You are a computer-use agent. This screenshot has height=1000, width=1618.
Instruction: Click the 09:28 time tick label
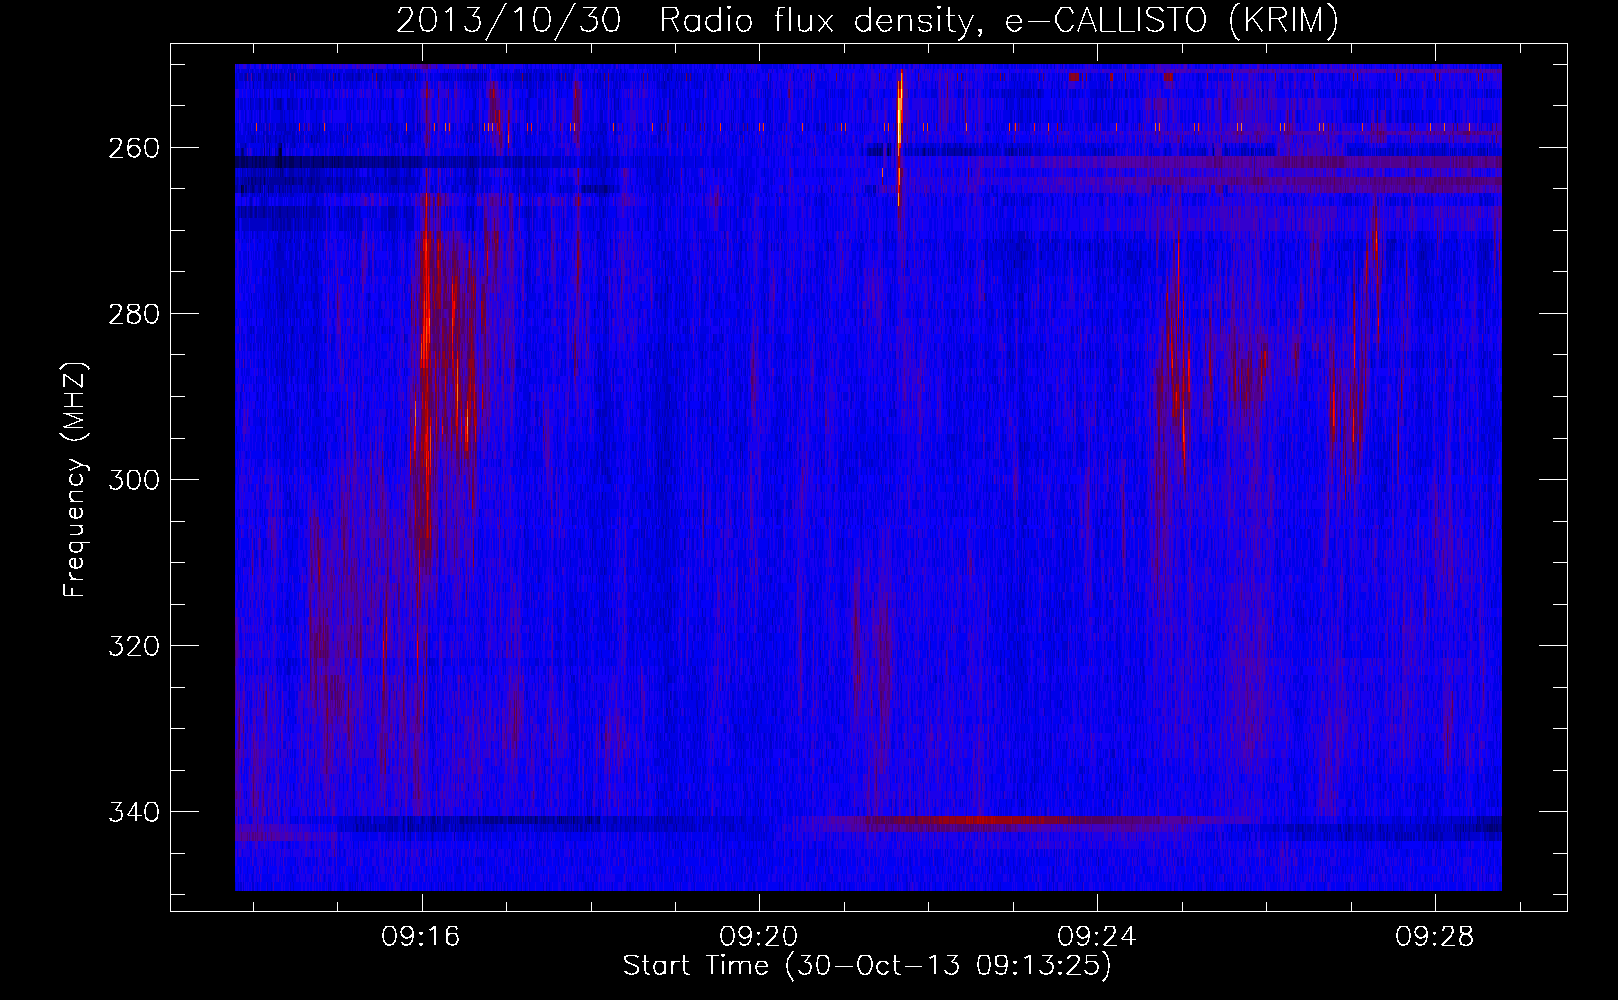pyautogui.click(x=1435, y=936)
